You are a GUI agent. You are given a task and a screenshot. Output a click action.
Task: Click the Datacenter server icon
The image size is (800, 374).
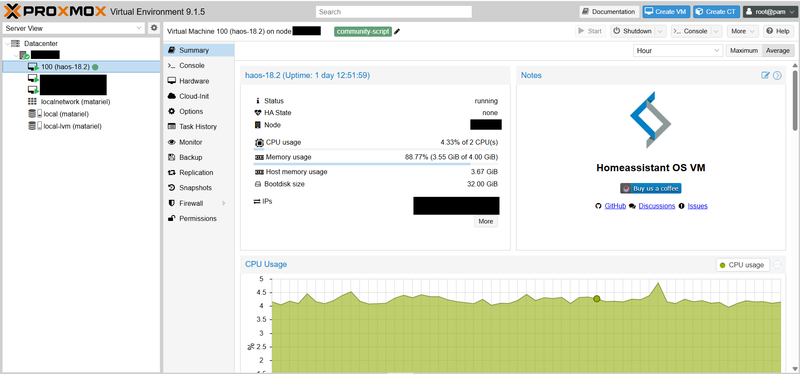pos(15,44)
